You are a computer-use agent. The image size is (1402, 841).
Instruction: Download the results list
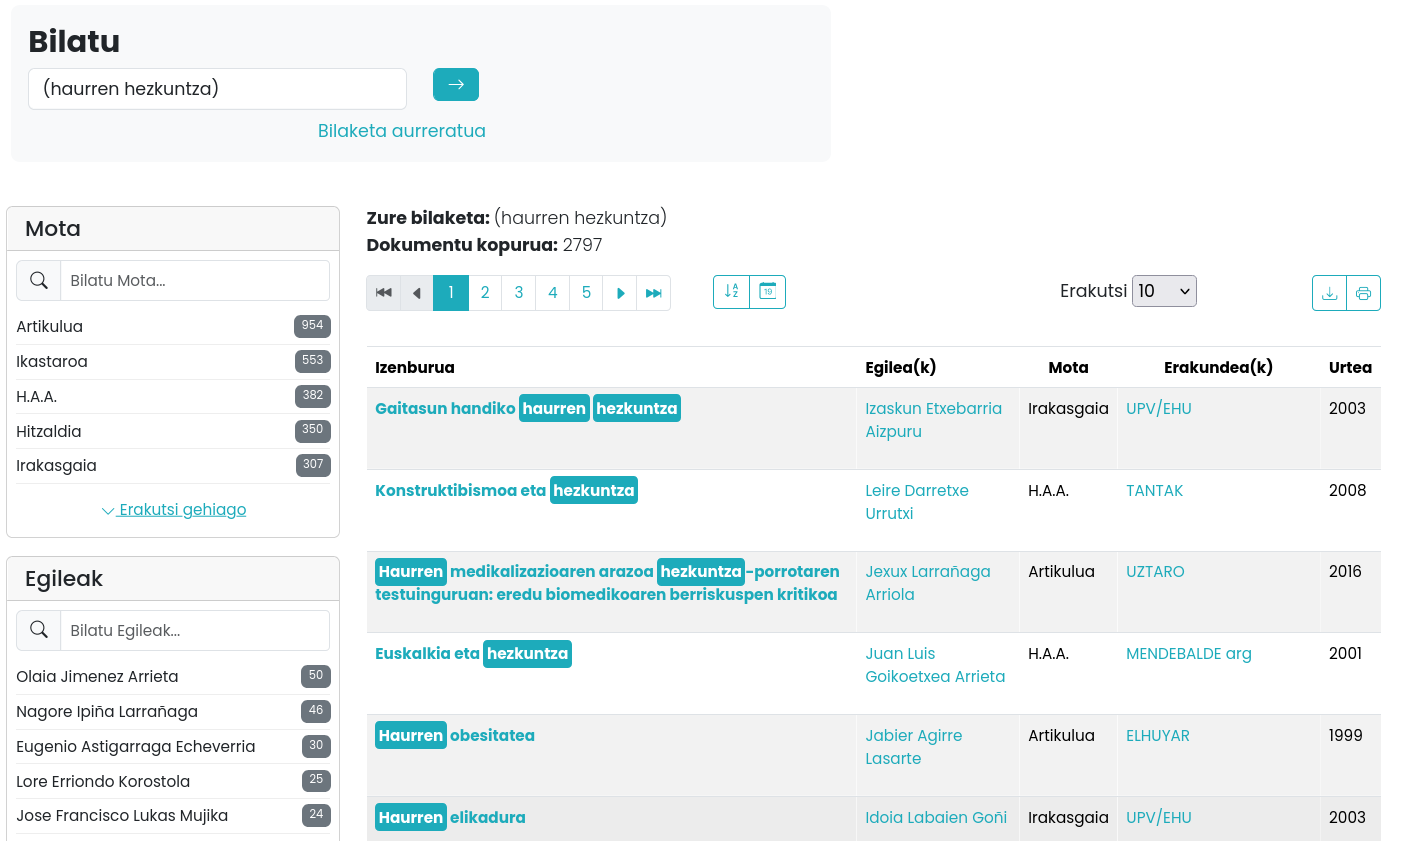1329,293
